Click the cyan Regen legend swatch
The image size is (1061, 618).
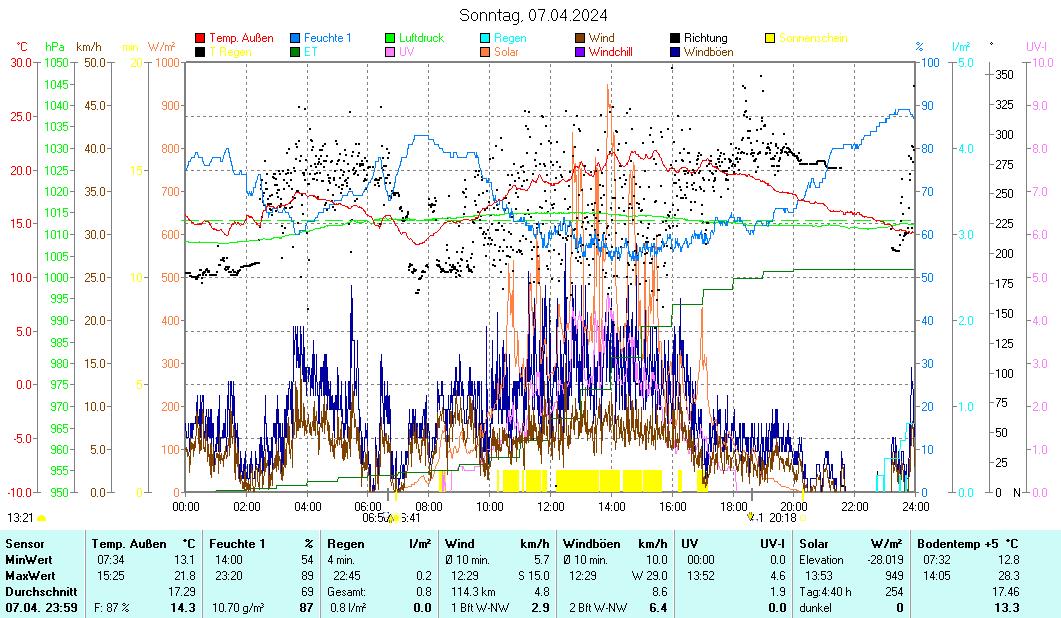(485, 39)
